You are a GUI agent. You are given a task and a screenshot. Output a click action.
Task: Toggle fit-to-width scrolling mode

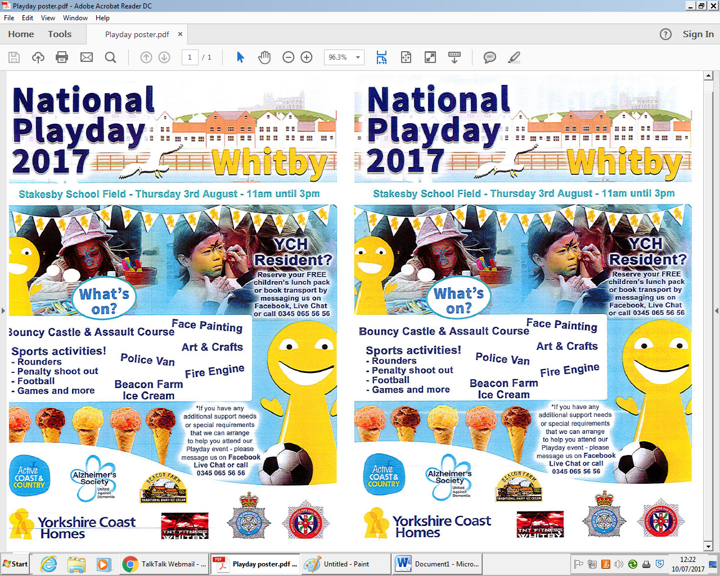[381, 58]
